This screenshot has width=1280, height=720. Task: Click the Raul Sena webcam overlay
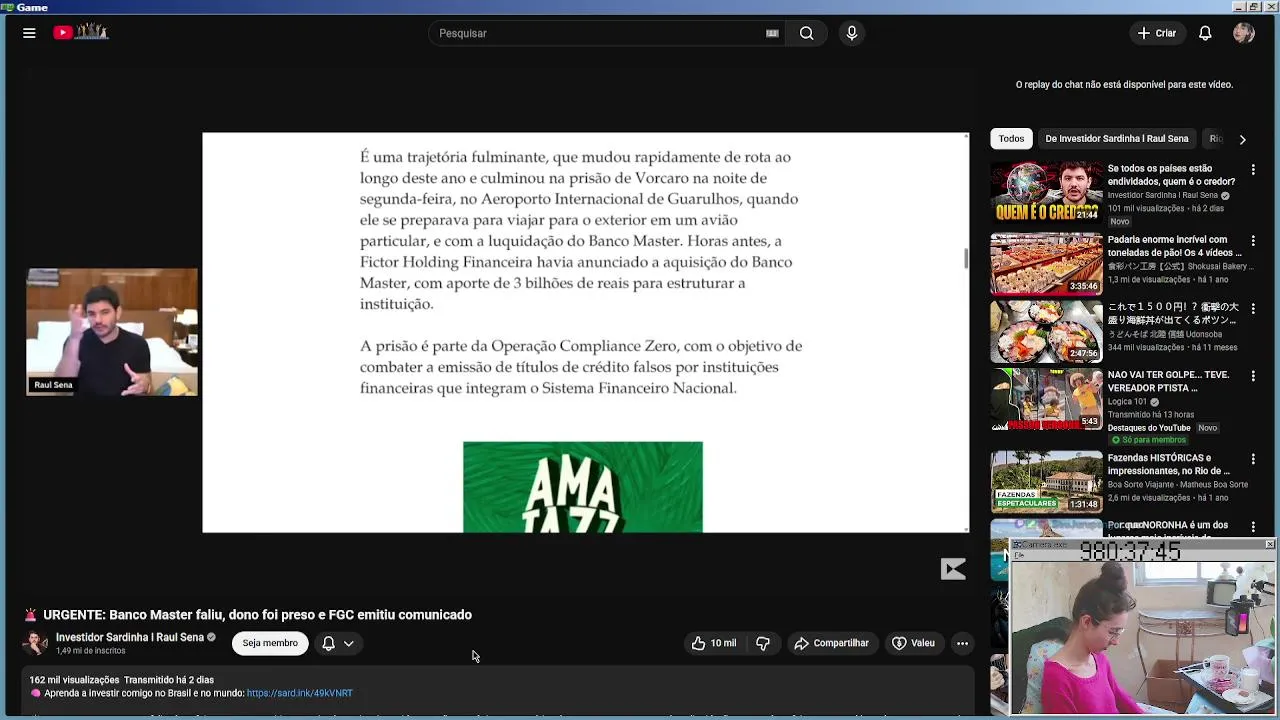click(x=112, y=332)
